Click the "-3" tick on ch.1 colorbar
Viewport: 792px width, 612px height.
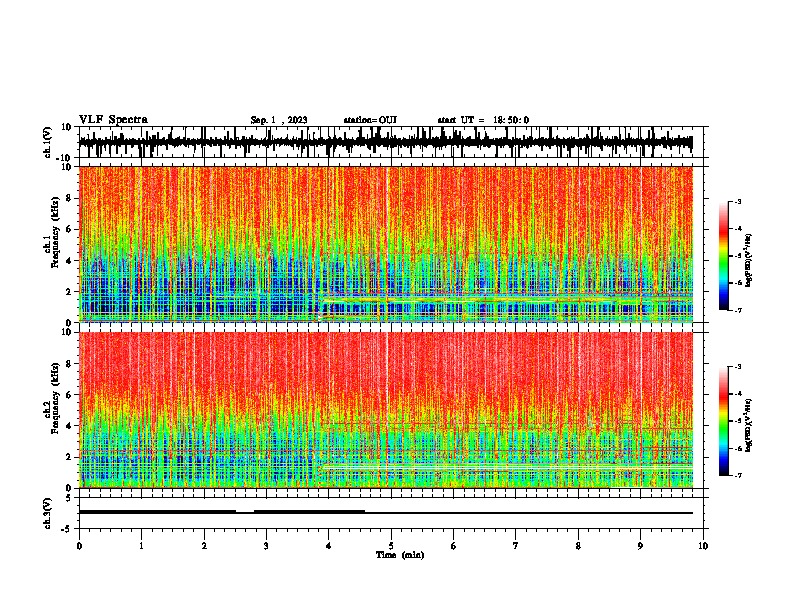pyautogui.click(x=738, y=201)
